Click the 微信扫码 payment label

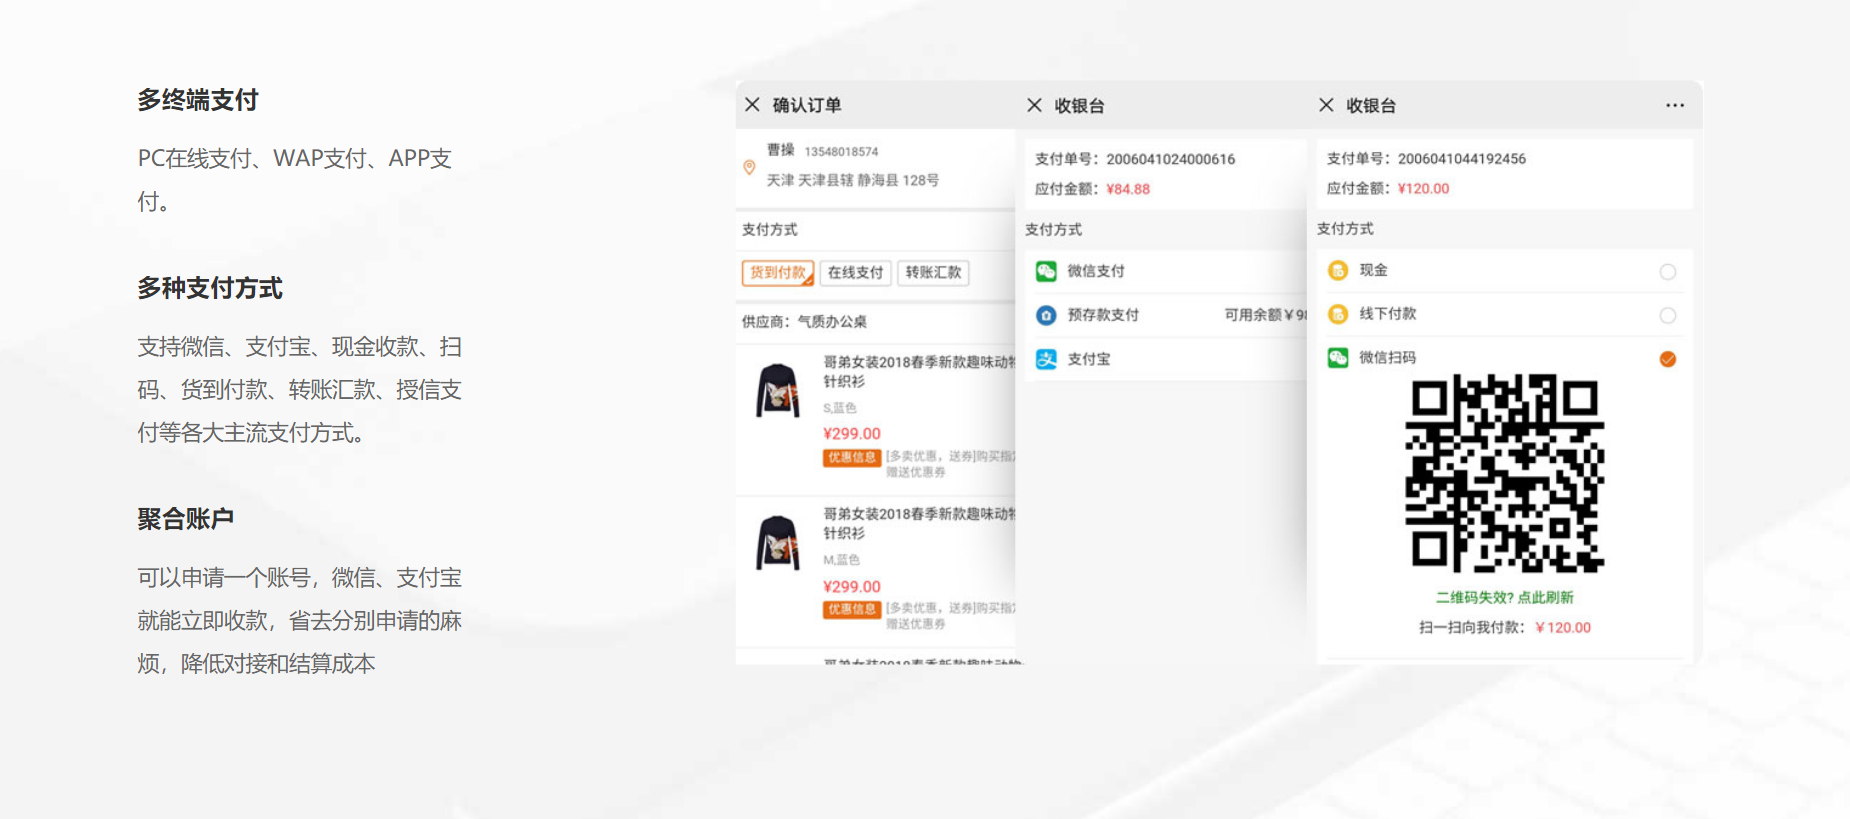pyautogui.click(x=1388, y=357)
